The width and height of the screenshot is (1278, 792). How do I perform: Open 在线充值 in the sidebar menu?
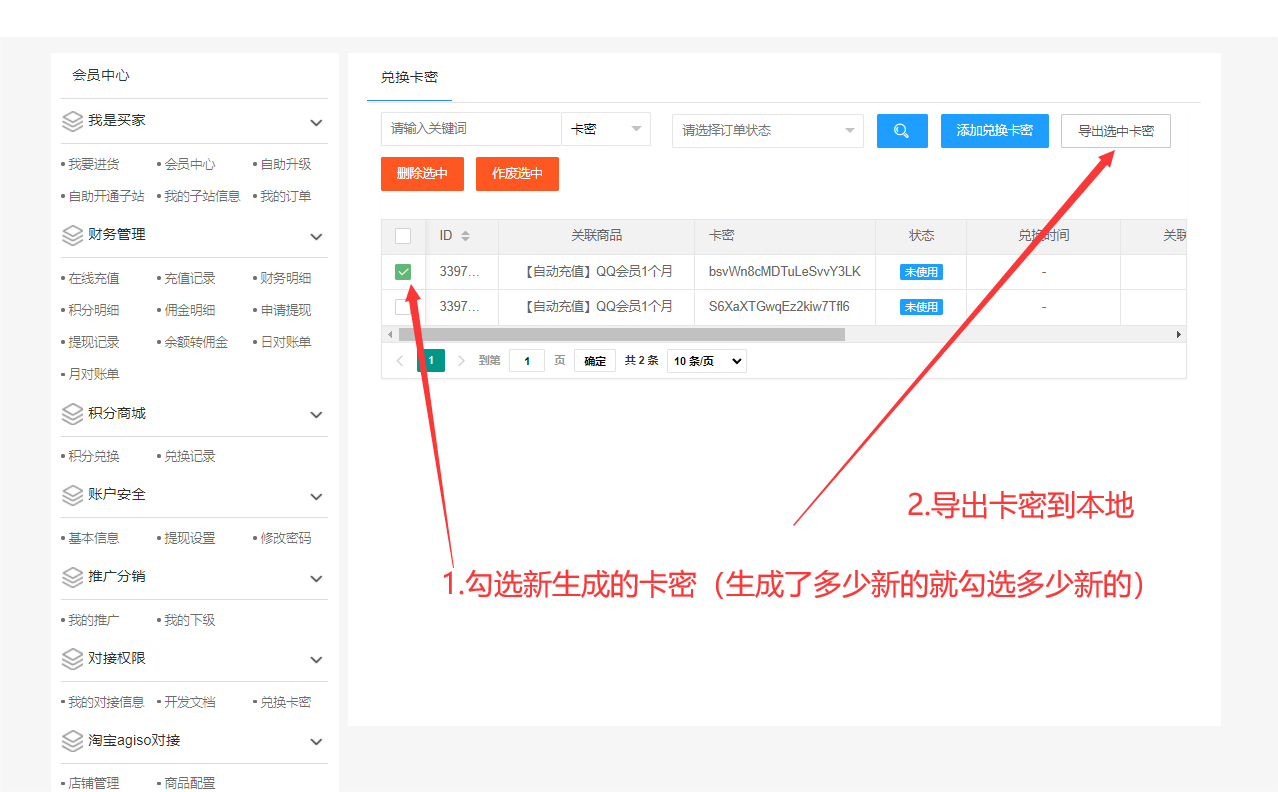94,278
